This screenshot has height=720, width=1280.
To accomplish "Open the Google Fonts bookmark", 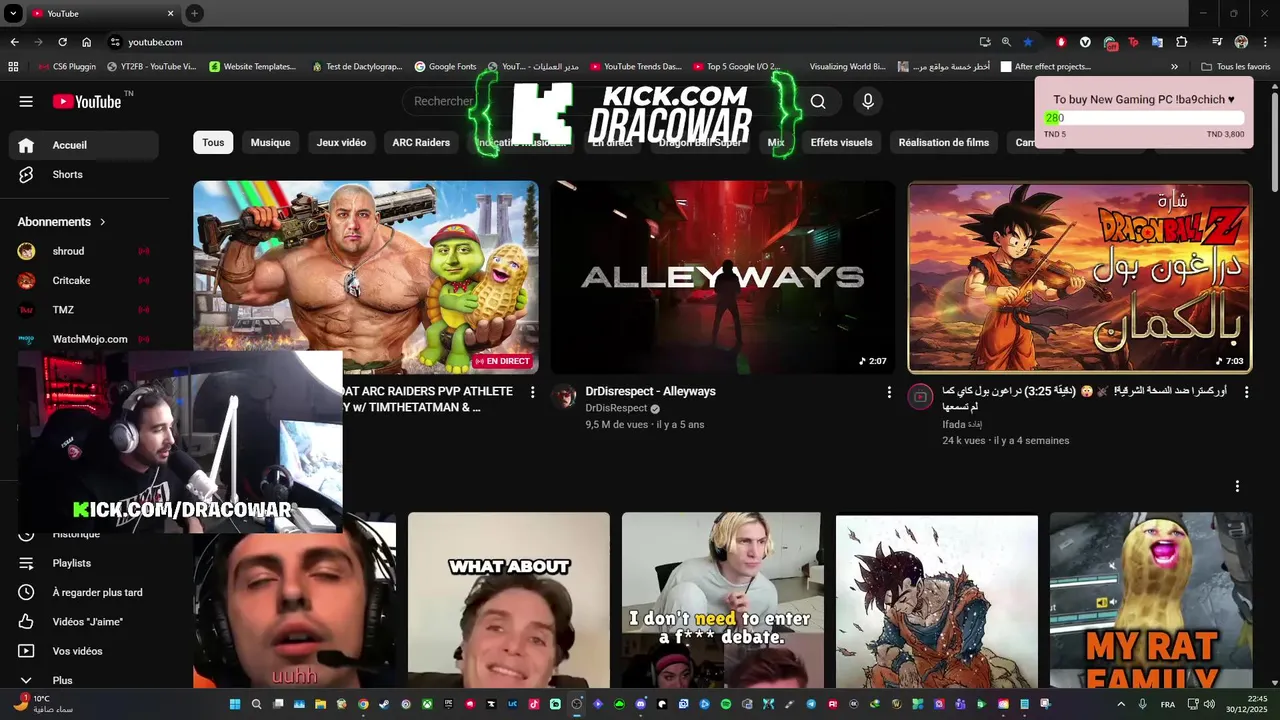I will pos(445,67).
